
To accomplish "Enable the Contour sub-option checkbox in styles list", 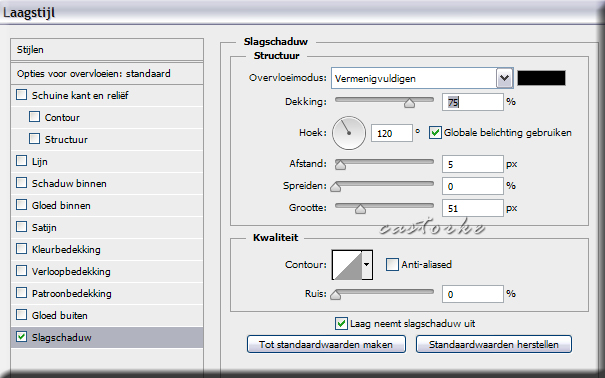I will click(34, 117).
